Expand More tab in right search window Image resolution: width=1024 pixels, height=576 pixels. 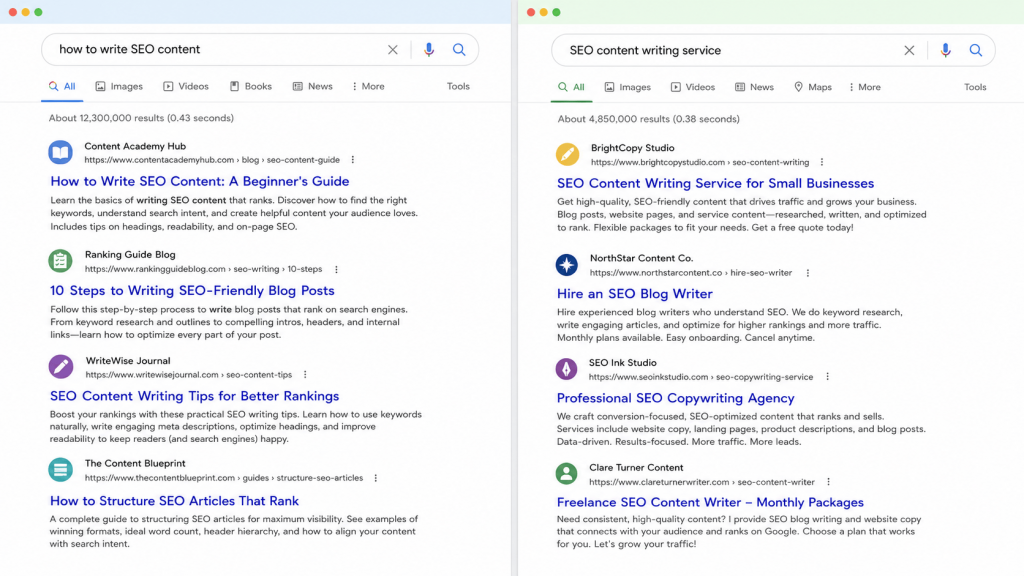(x=865, y=87)
